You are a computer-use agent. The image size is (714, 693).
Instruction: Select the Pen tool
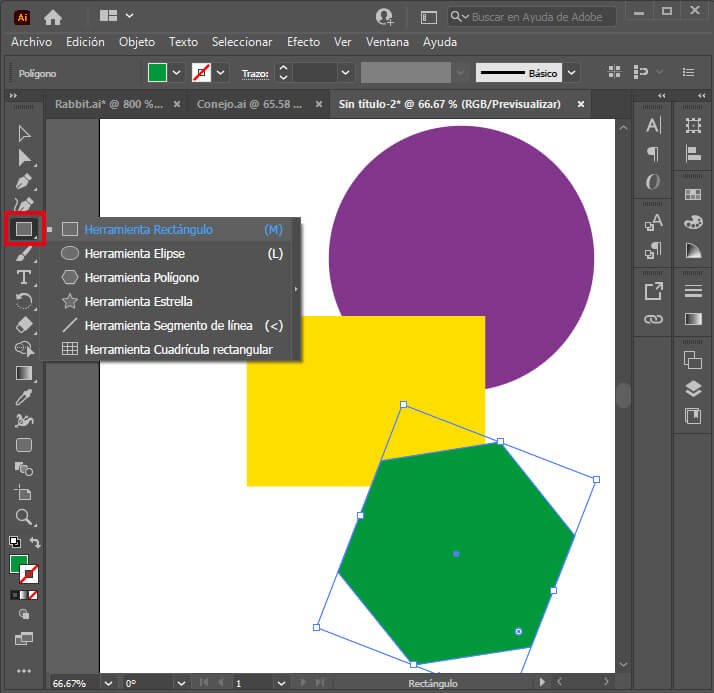pyautogui.click(x=24, y=181)
